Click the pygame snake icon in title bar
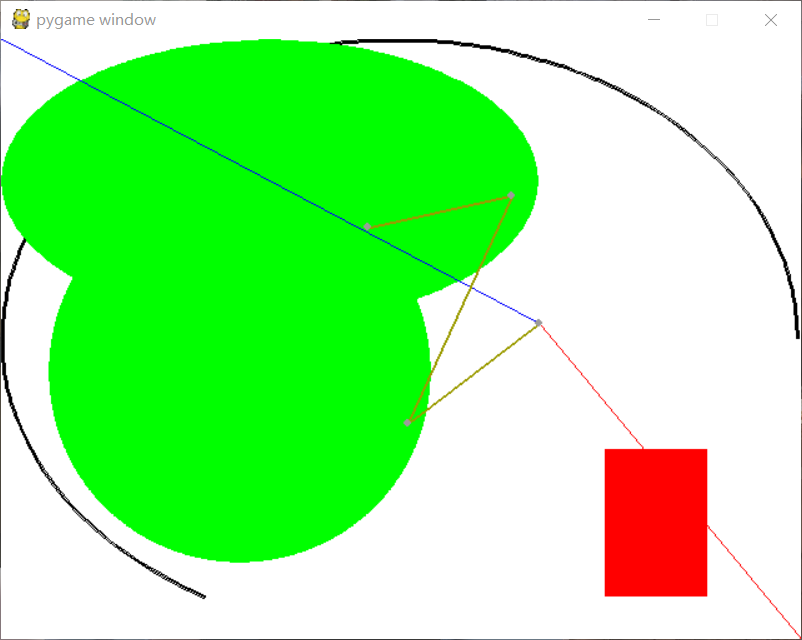Screen dimensions: 802x640 point(21,19)
